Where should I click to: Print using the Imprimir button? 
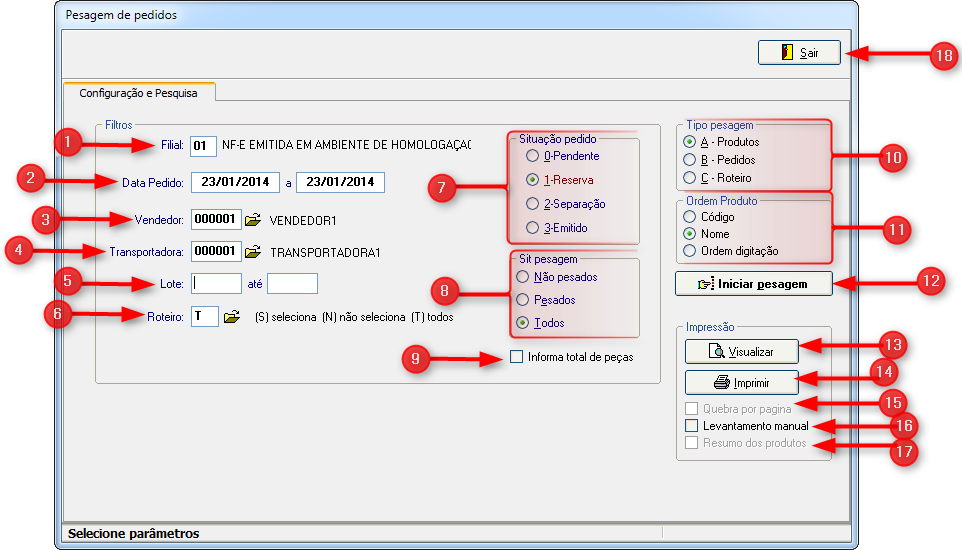[x=741, y=382]
